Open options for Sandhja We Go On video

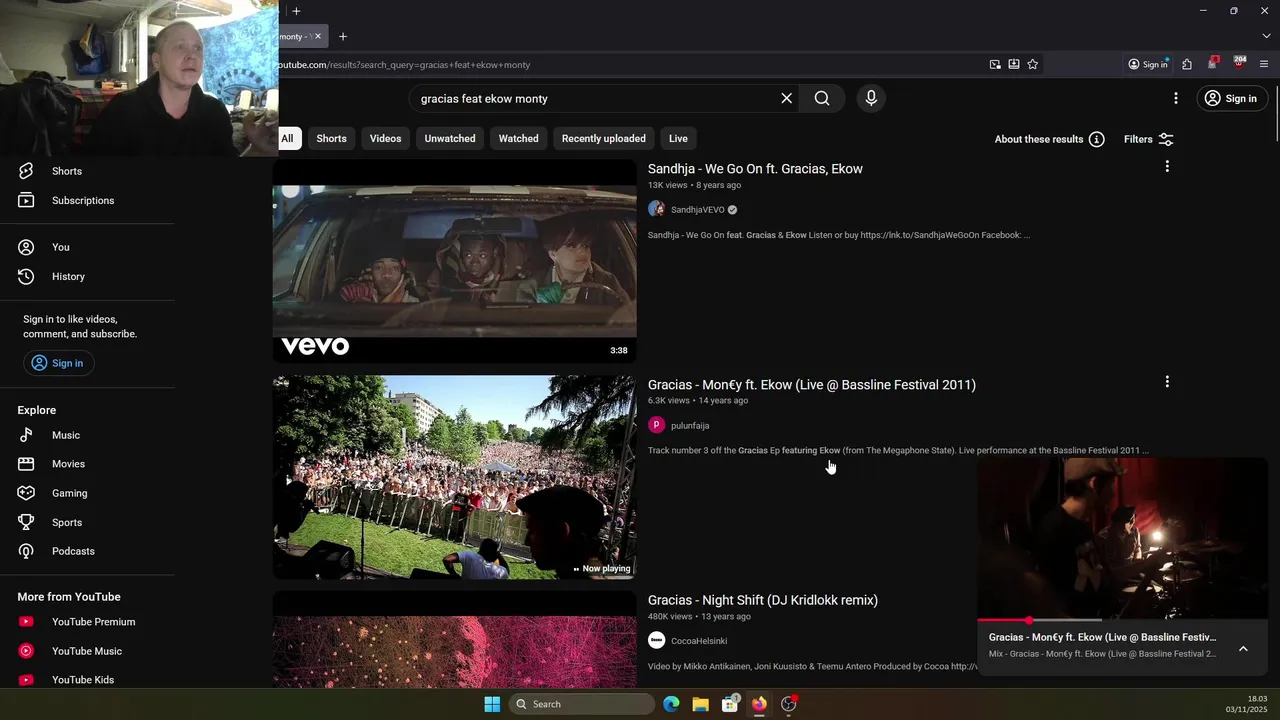tap(1167, 167)
